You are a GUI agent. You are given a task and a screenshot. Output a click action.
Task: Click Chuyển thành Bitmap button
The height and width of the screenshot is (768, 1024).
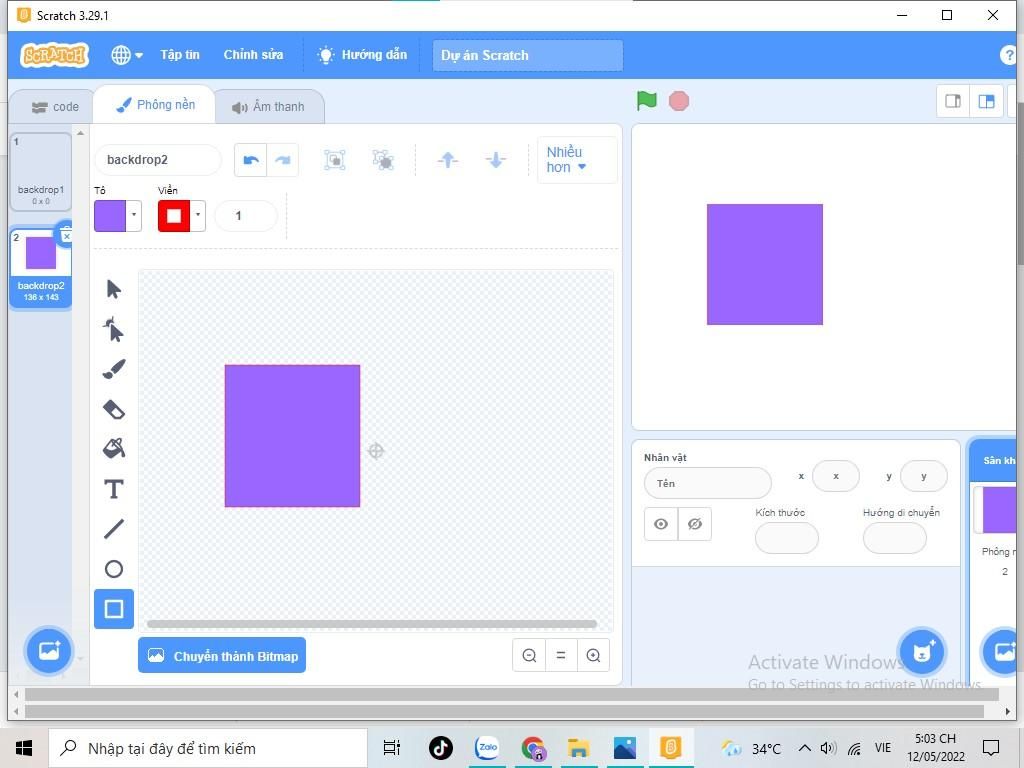(x=222, y=656)
